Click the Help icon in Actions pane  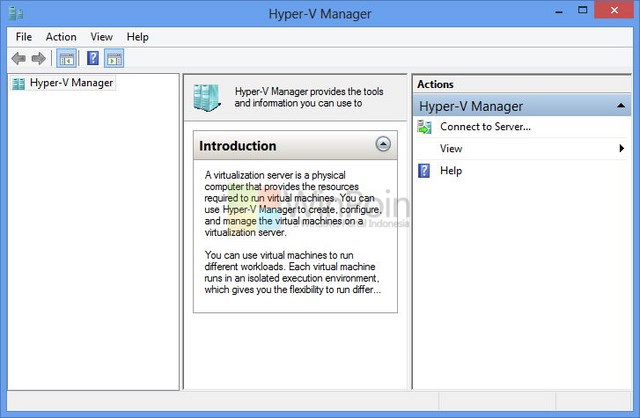424,171
